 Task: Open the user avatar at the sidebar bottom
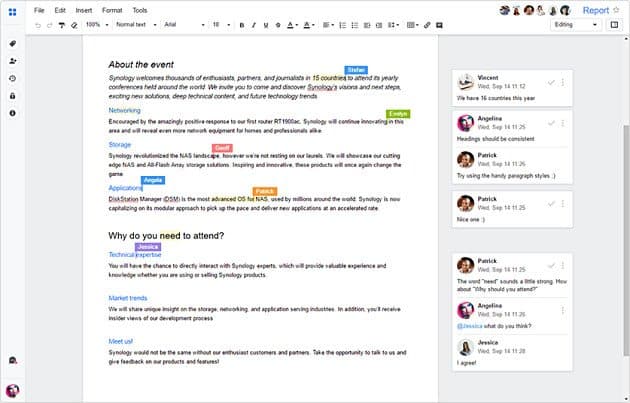tap(12, 390)
